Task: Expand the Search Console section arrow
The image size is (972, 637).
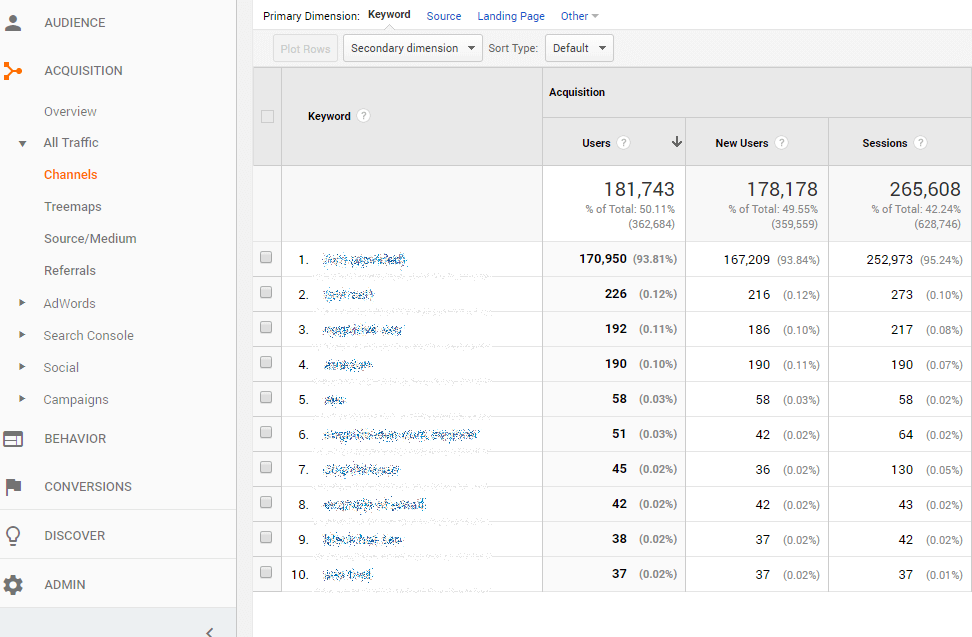Action: (22, 335)
